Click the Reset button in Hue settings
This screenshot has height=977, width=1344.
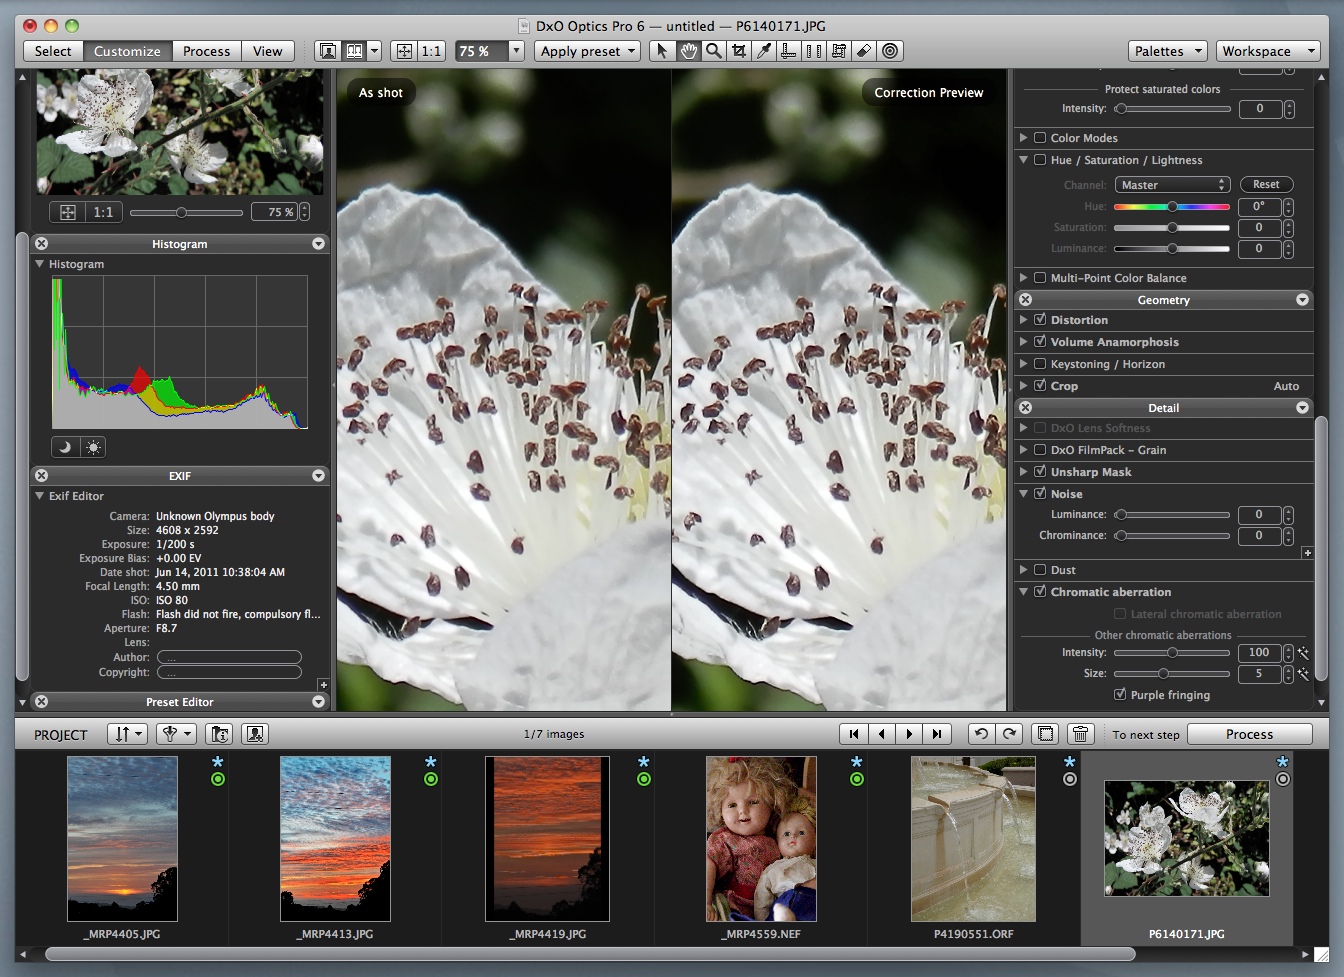1266,185
